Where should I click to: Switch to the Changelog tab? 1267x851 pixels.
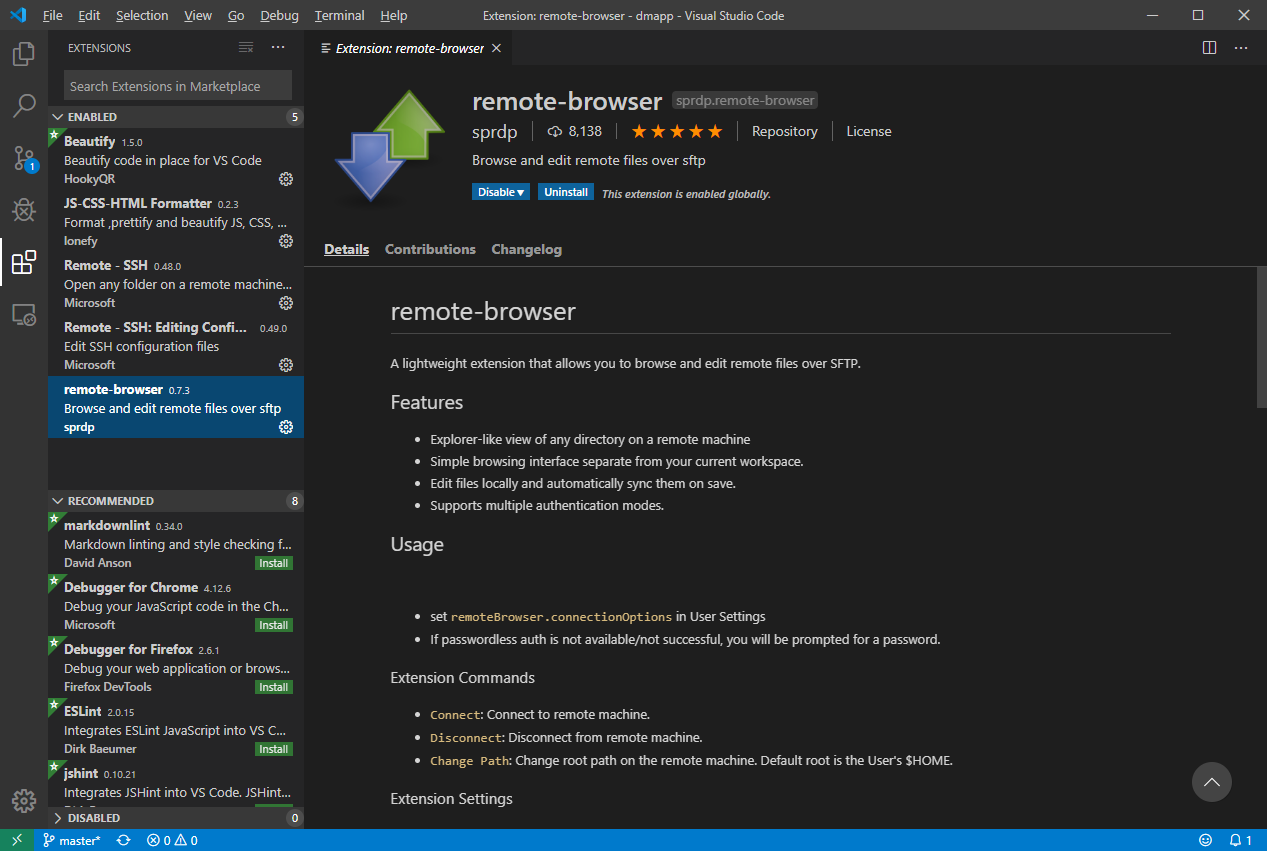pyautogui.click(x=527, y=249)
